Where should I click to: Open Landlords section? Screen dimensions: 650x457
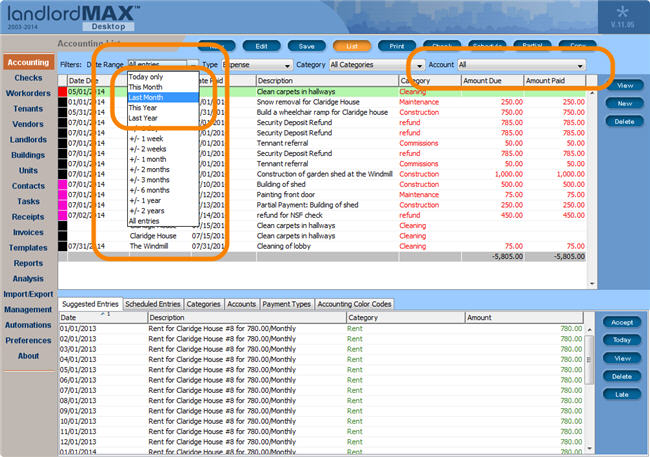pos(28,140)
